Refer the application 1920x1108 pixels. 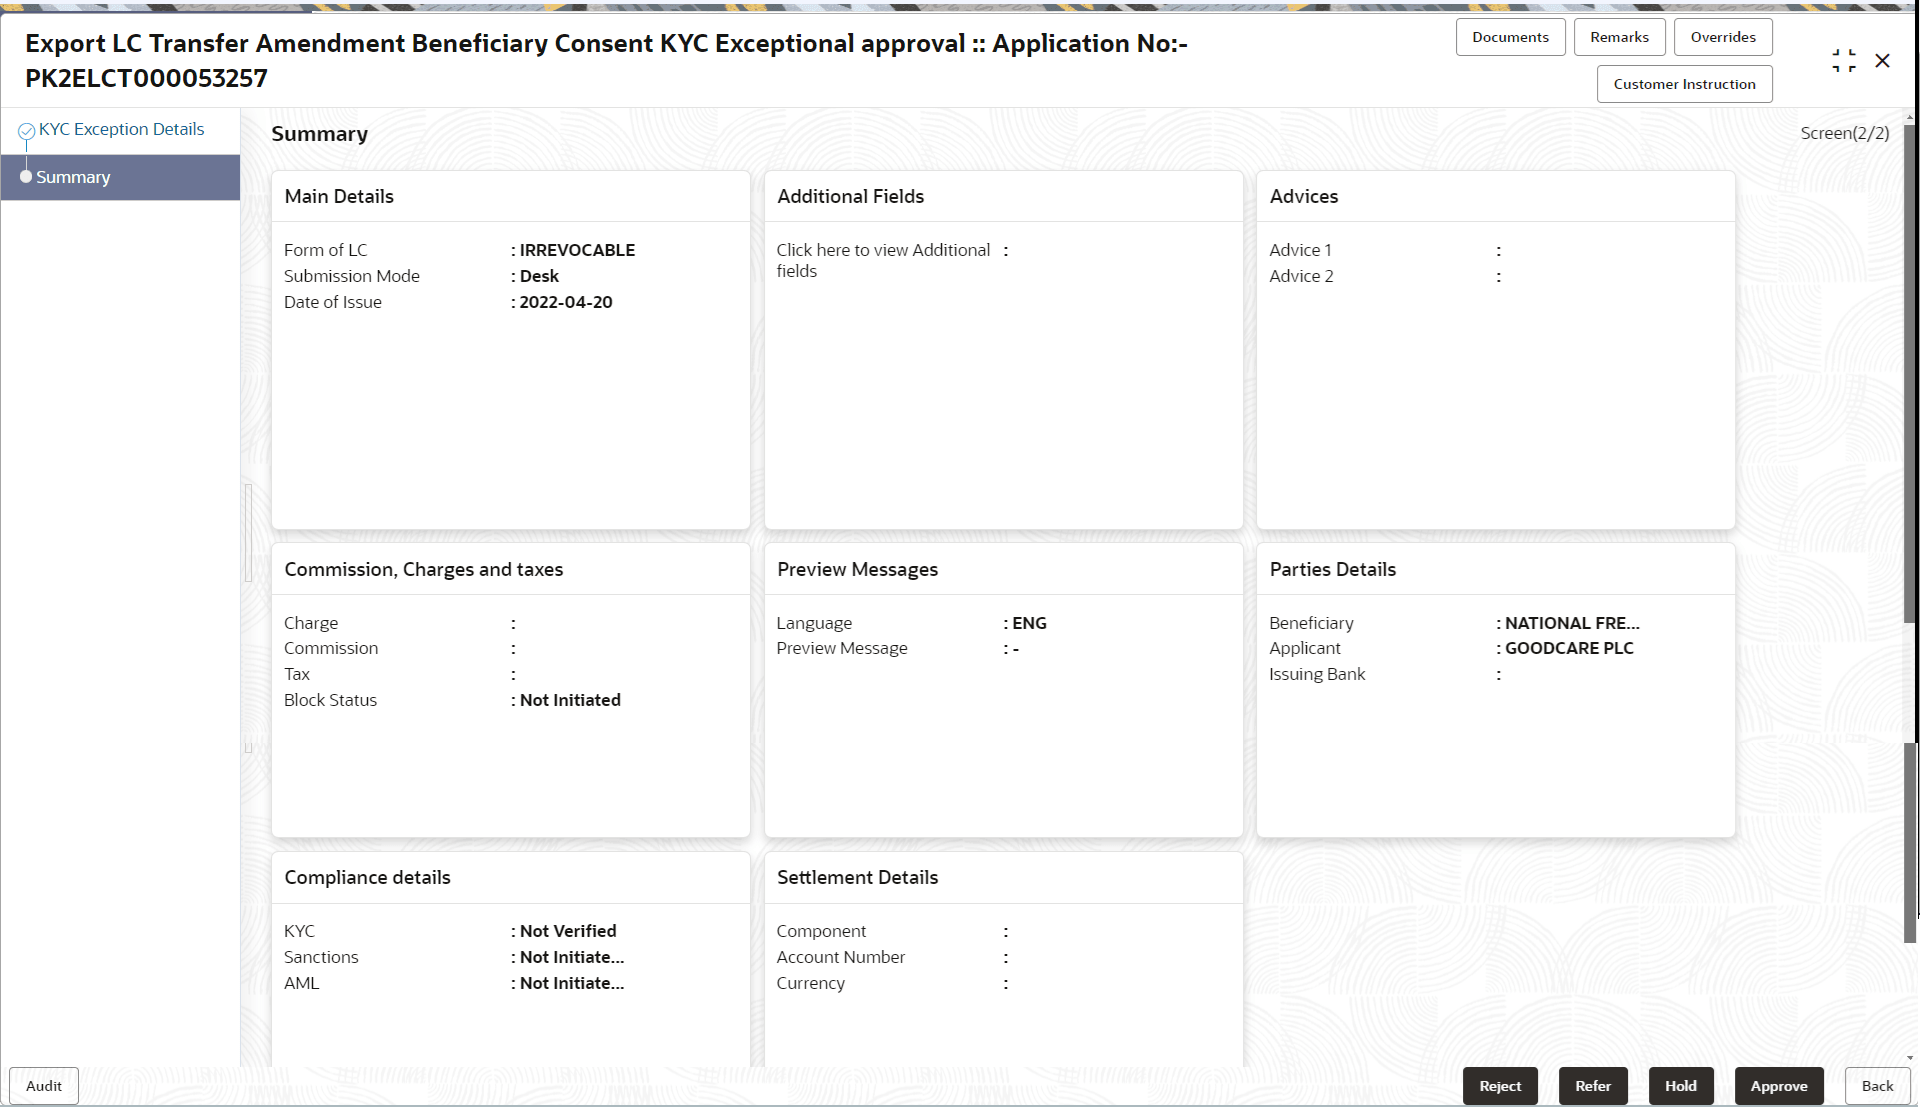[1593, 1086]
